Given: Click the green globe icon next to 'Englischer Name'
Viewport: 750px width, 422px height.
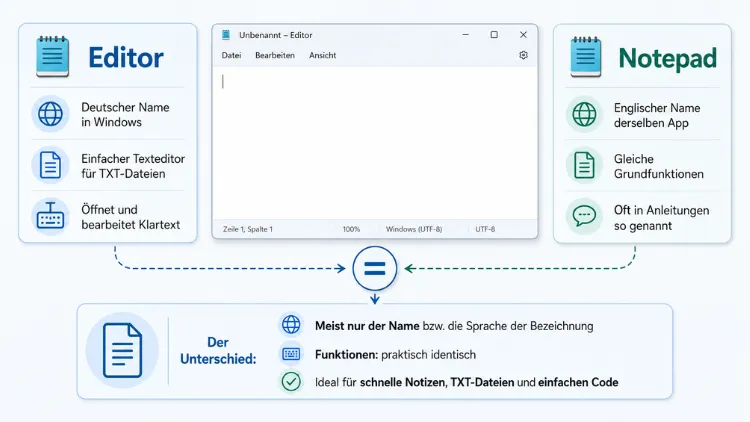Looking at the screenshot, I should click(x=585, y=114).
